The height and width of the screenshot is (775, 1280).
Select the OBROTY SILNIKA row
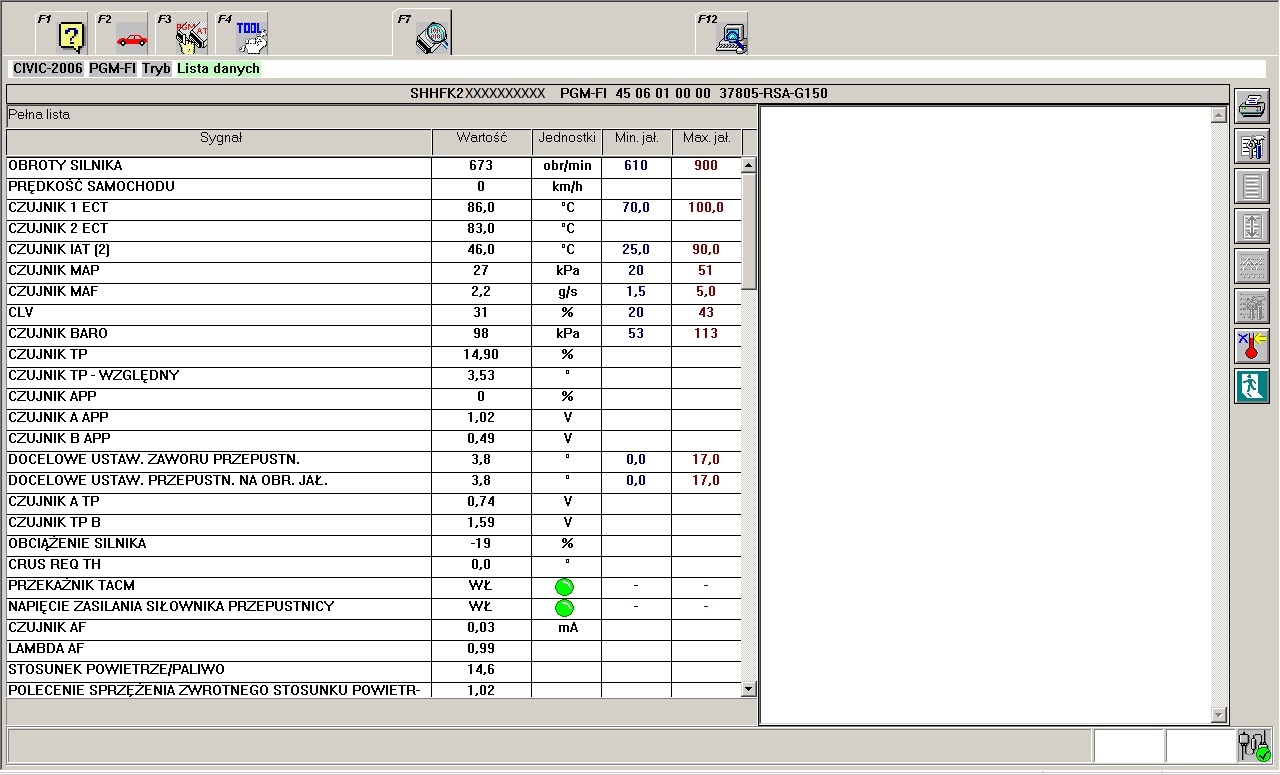374,166
